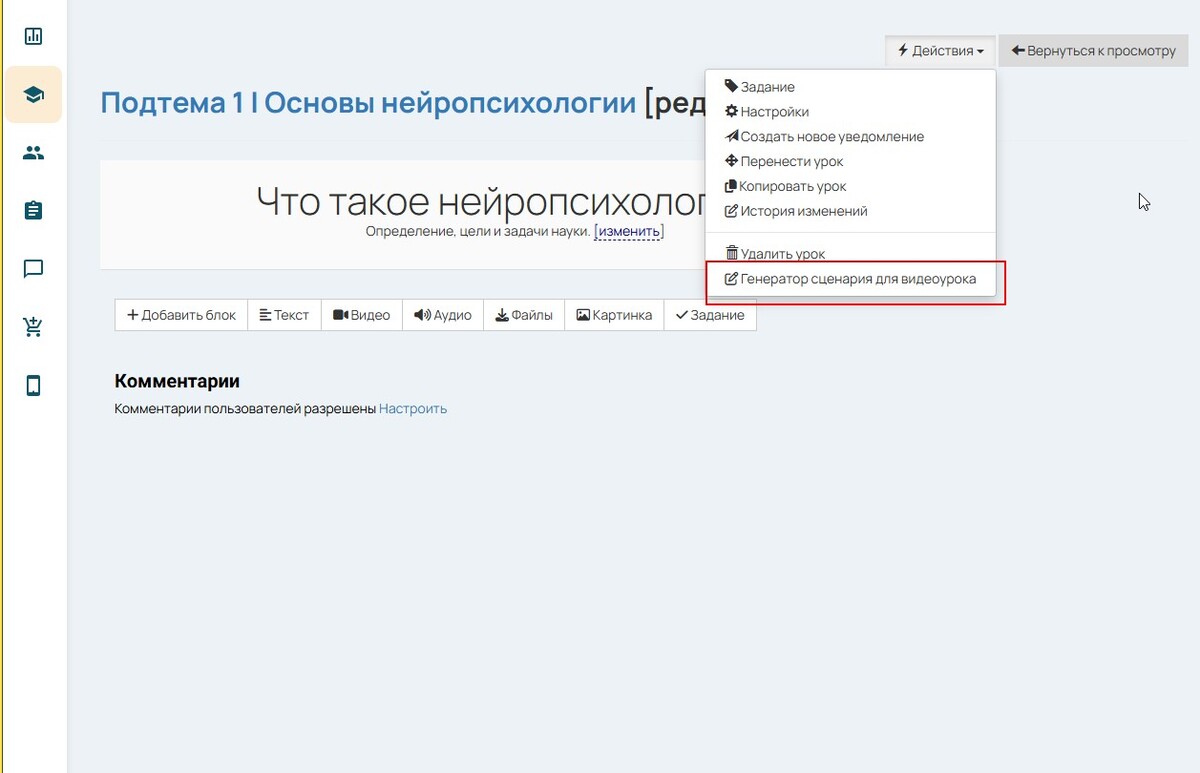Open the Настроить comments link

click(413, 408)
